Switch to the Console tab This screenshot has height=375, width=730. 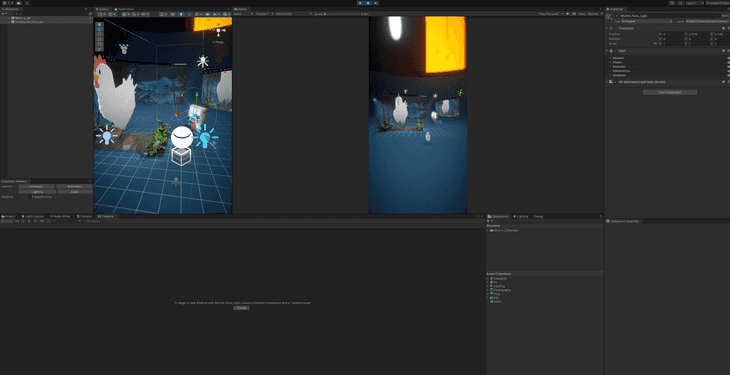pyautogui.click(x=84, y=216)
